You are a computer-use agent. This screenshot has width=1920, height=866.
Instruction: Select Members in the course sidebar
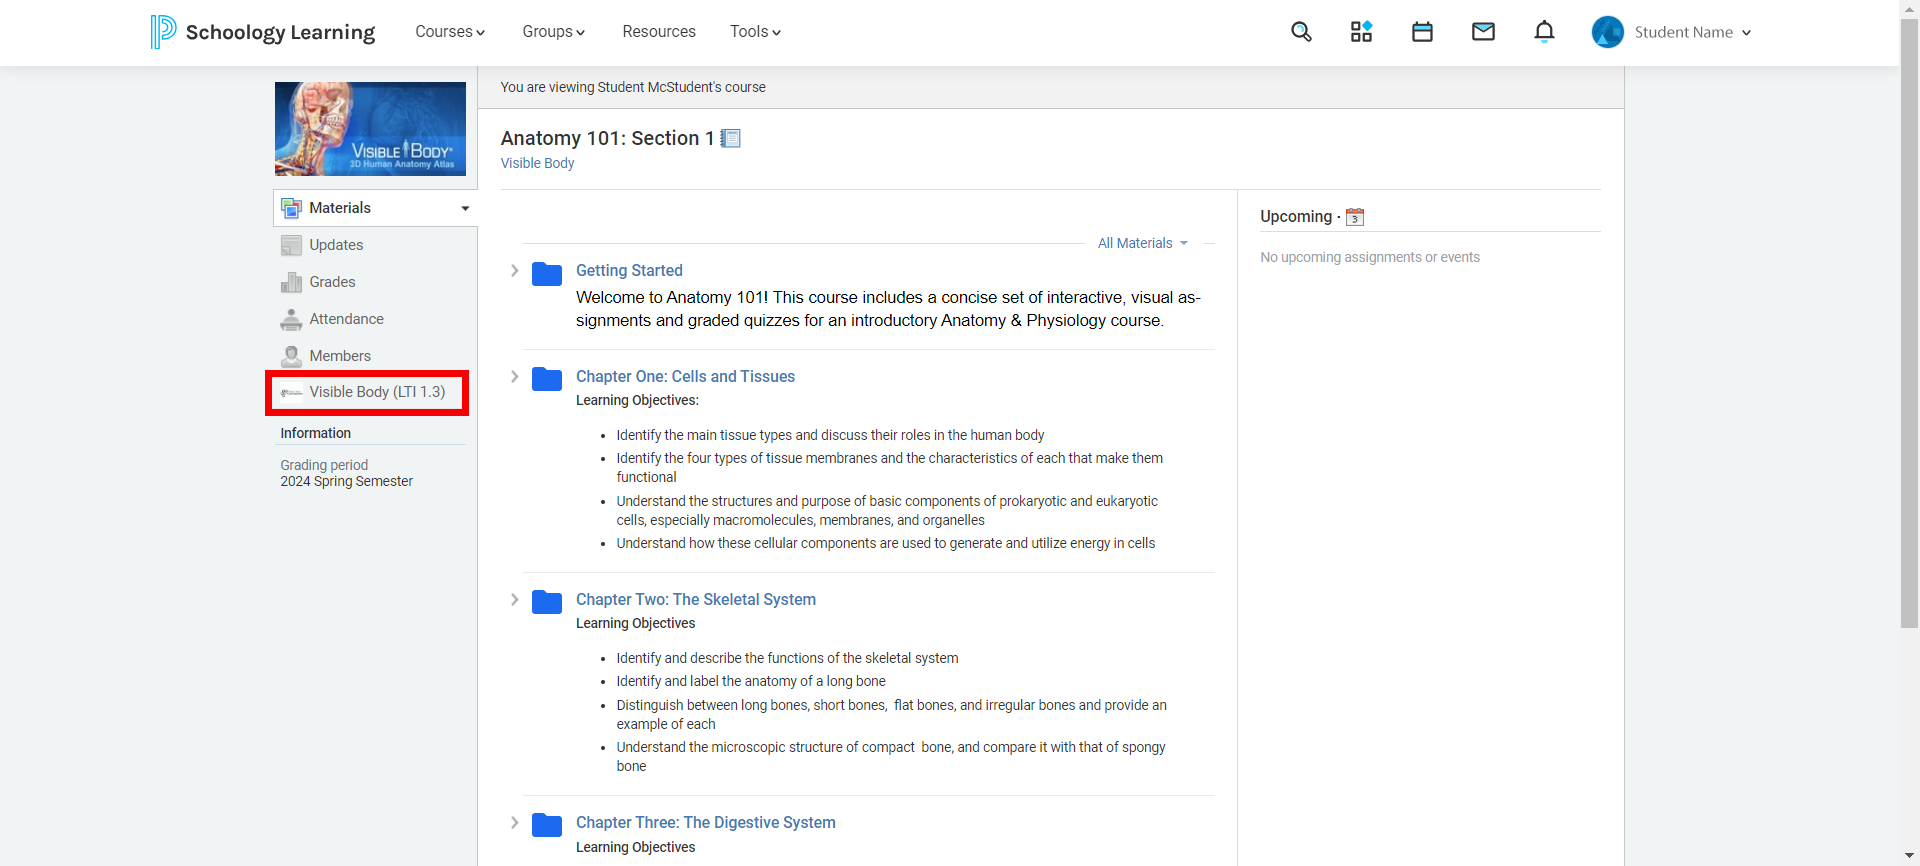click(340, 356)
